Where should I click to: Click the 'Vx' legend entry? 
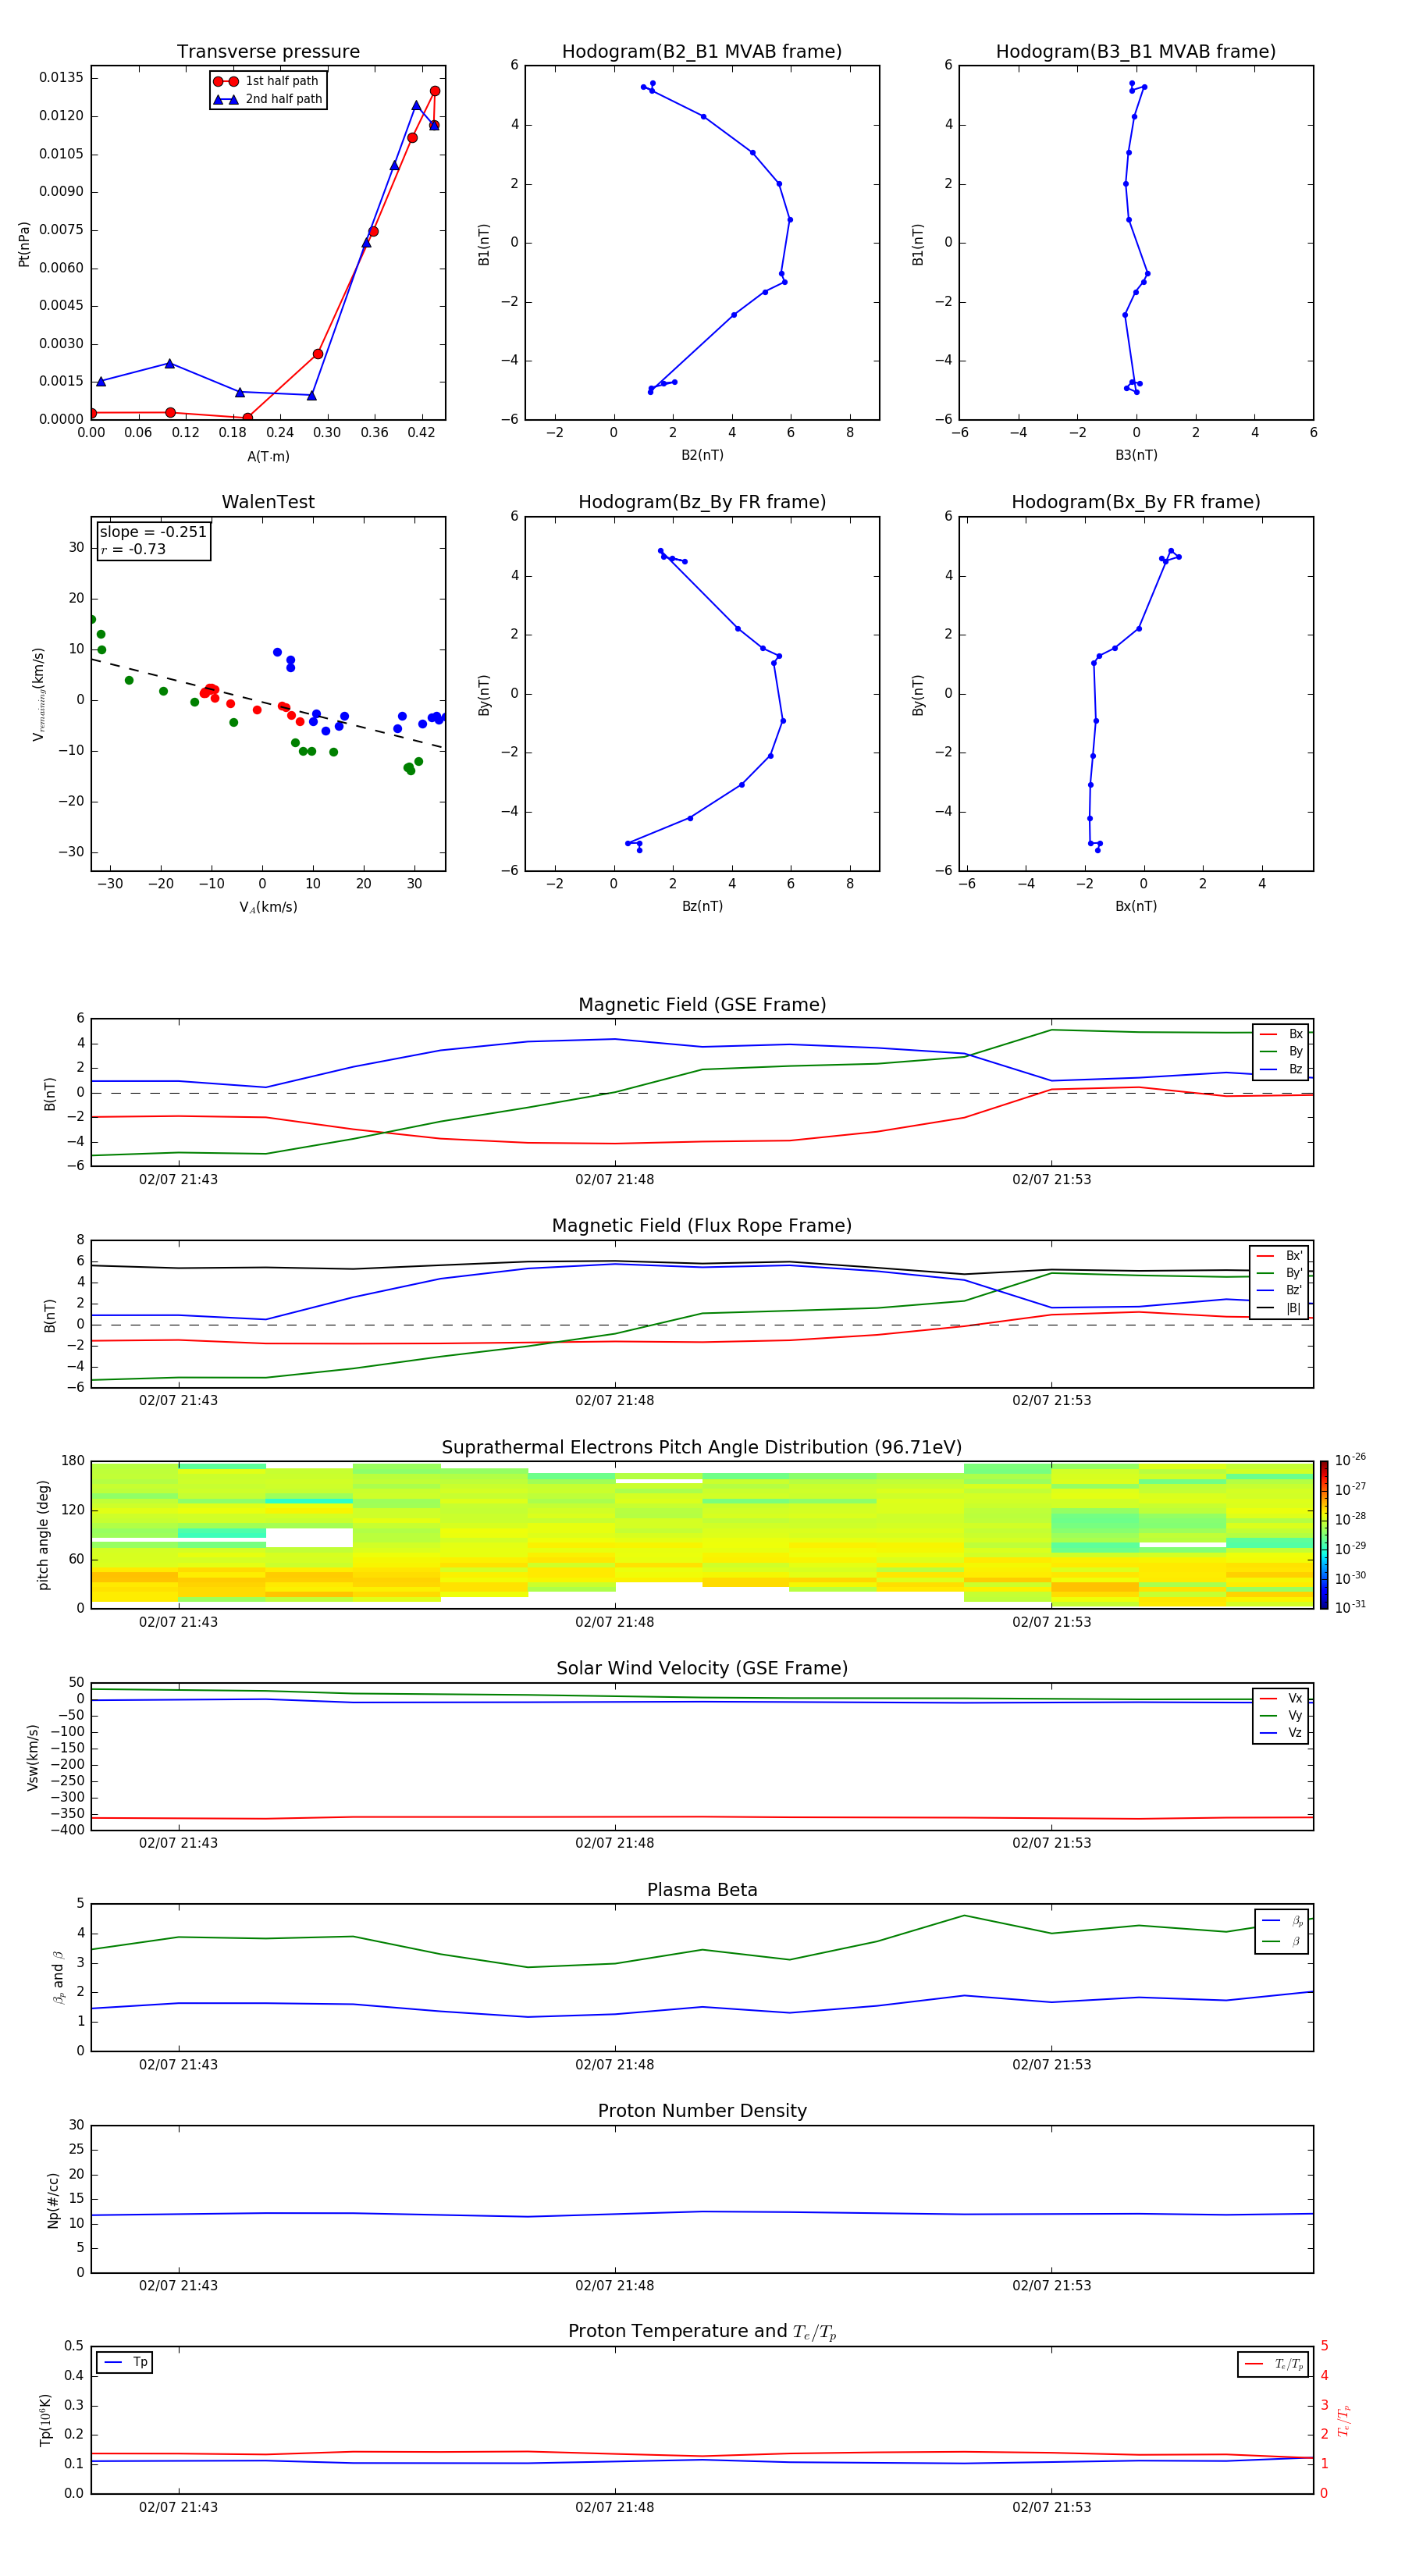coord(1282,1698)
